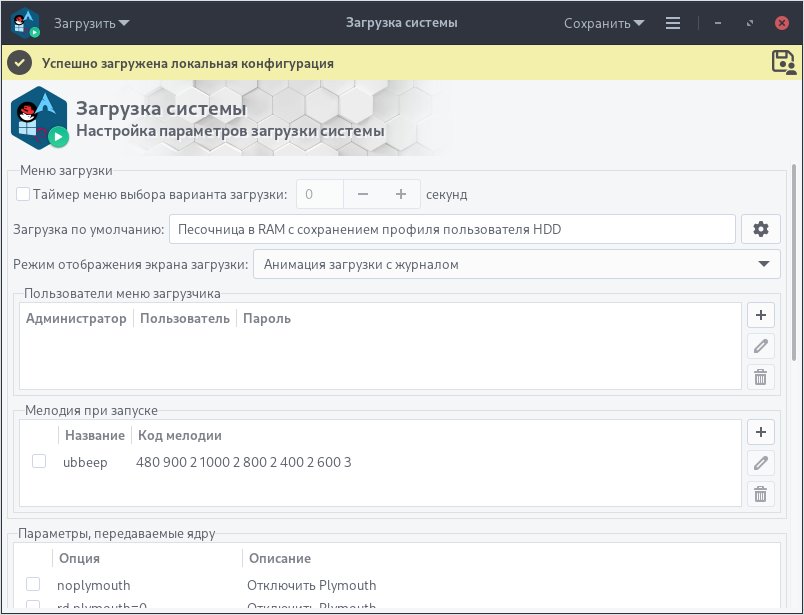Decrease timer seconds with minus stepper
This screenshot has width=804, height=615.
[x=363, y=194]
